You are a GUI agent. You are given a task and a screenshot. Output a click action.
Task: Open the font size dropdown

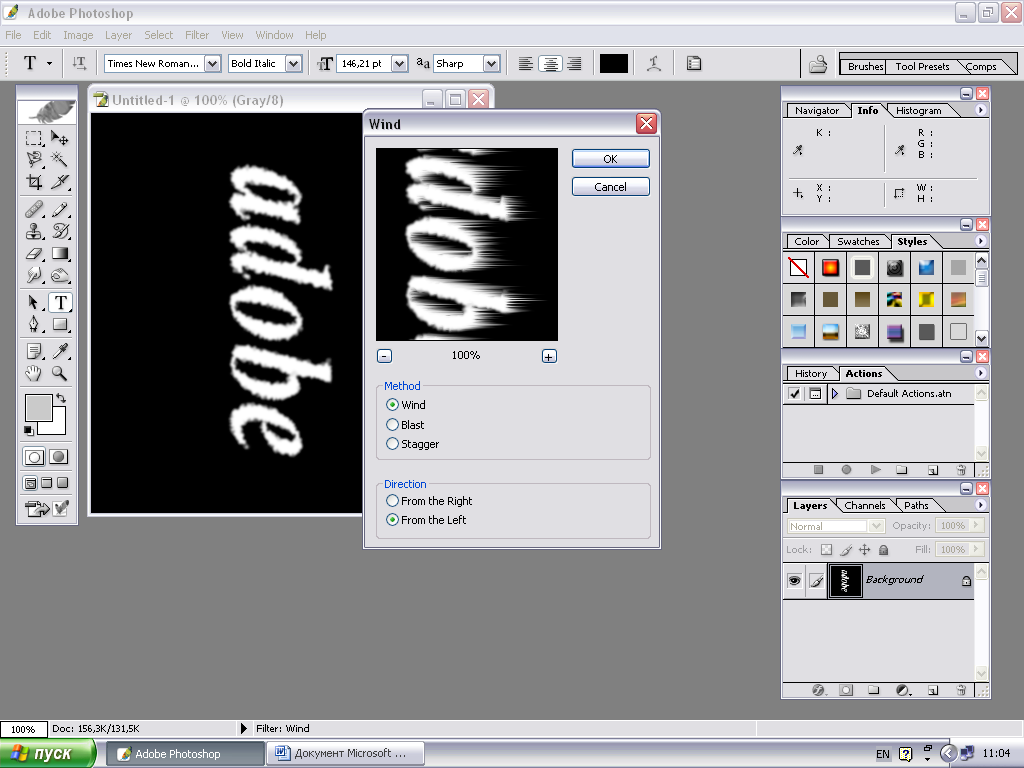pyautogui.click(x=400, y=63)
